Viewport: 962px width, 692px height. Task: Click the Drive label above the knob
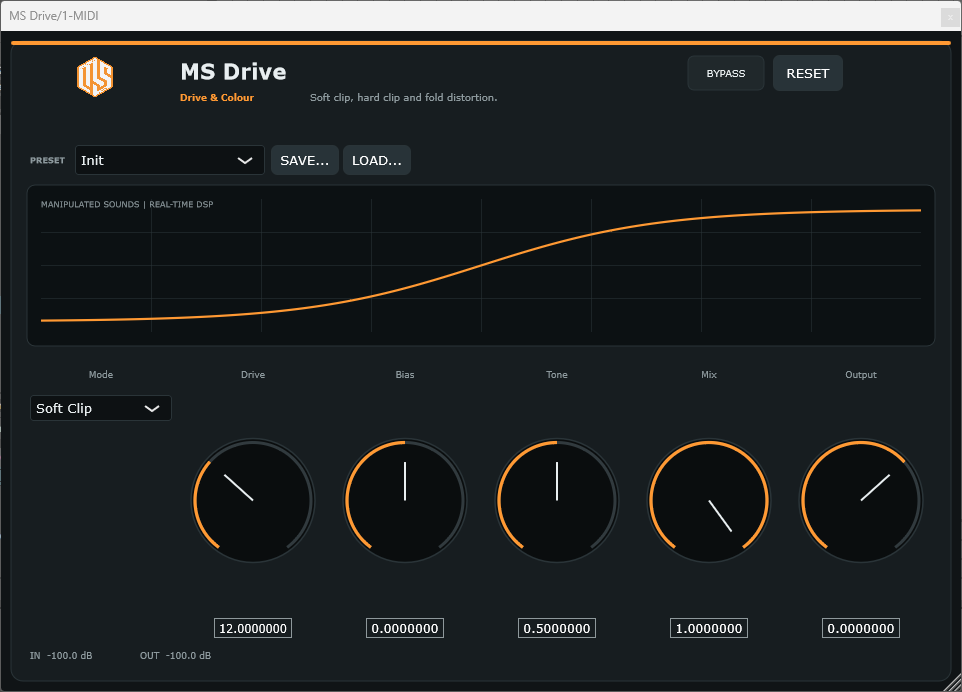tap(253, 374)
